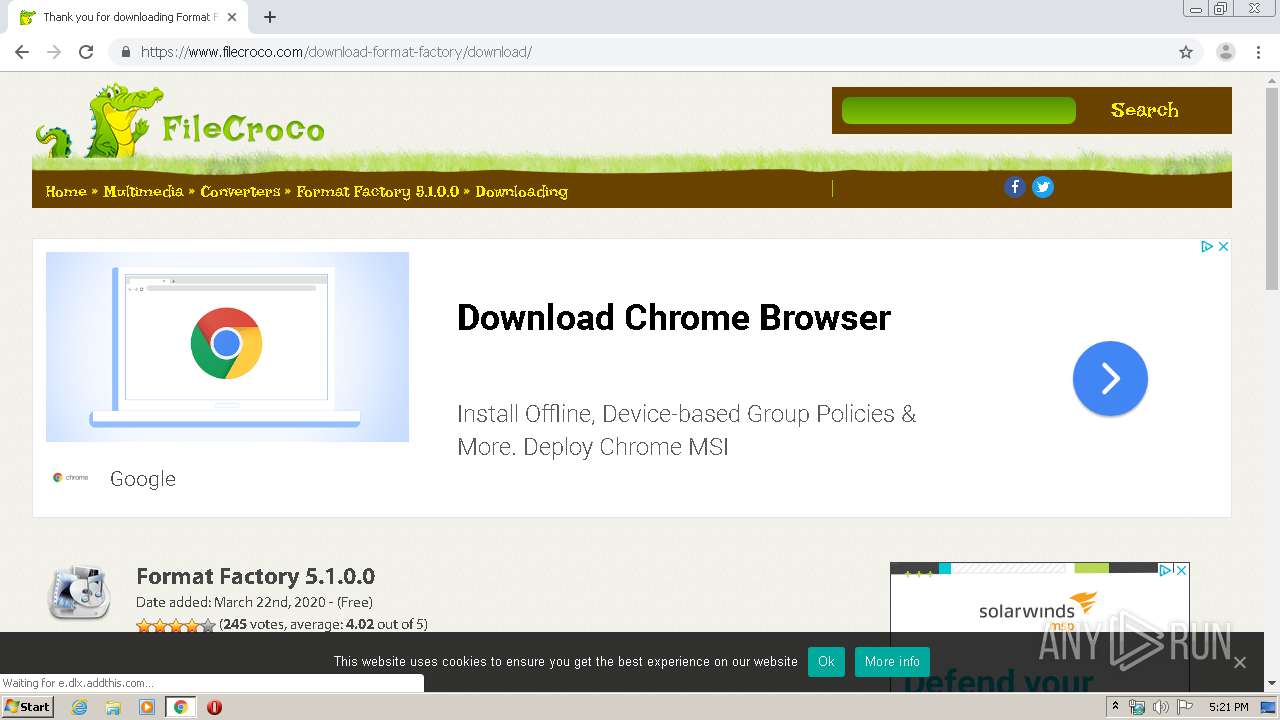Close the Chrome Browser ad banner
Viewport: 1280px width, 720px height.
pos(1222,246)
